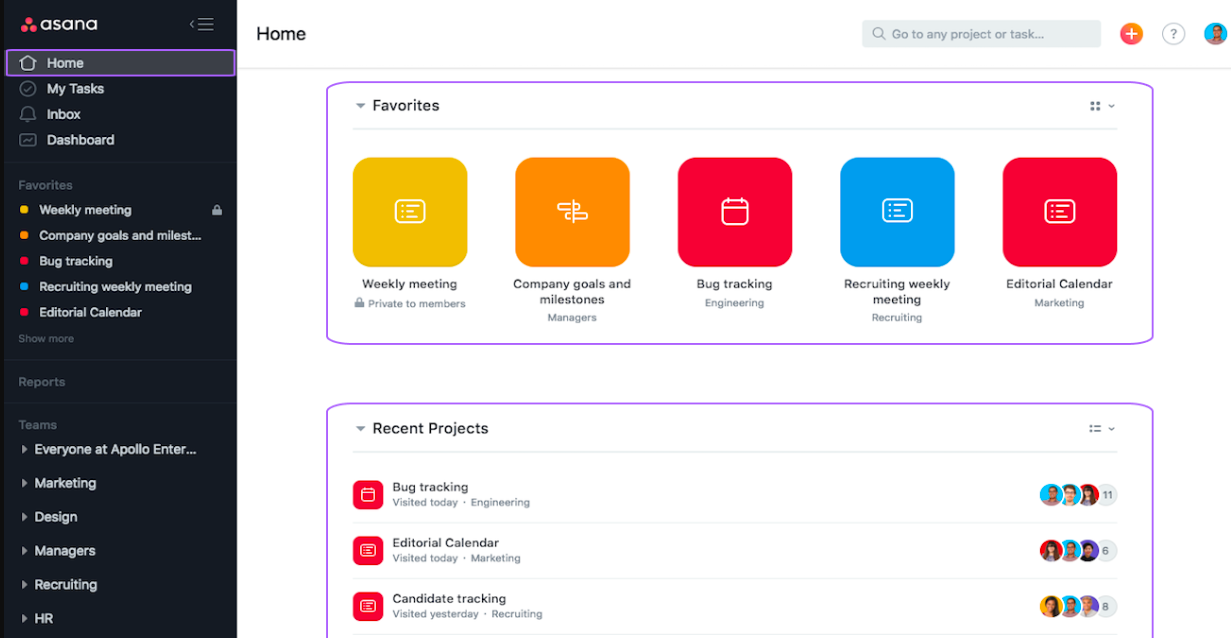
Task: Click member avatars on the Editorial Calendar row
Action: 1069,551
